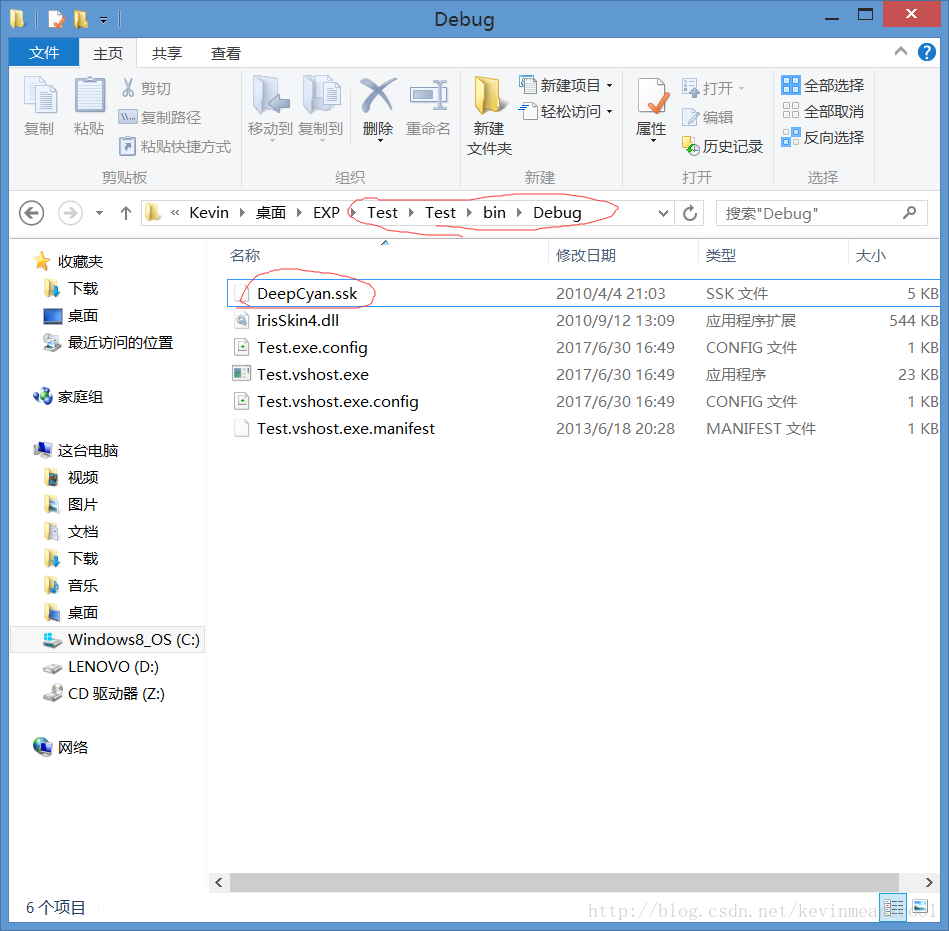Open the File (文件) tab

pyautogui.click(x=44, y=53)
